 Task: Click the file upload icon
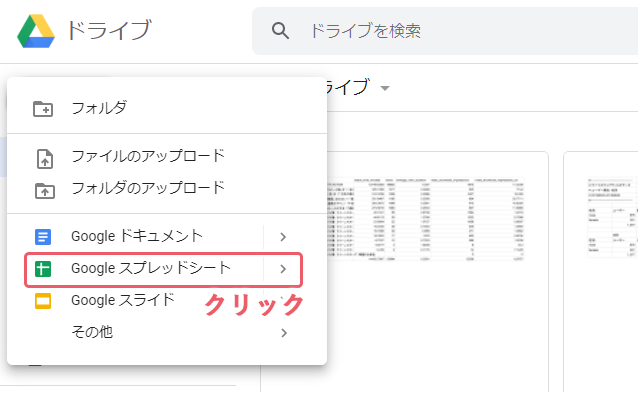click(x=45, y=159)
